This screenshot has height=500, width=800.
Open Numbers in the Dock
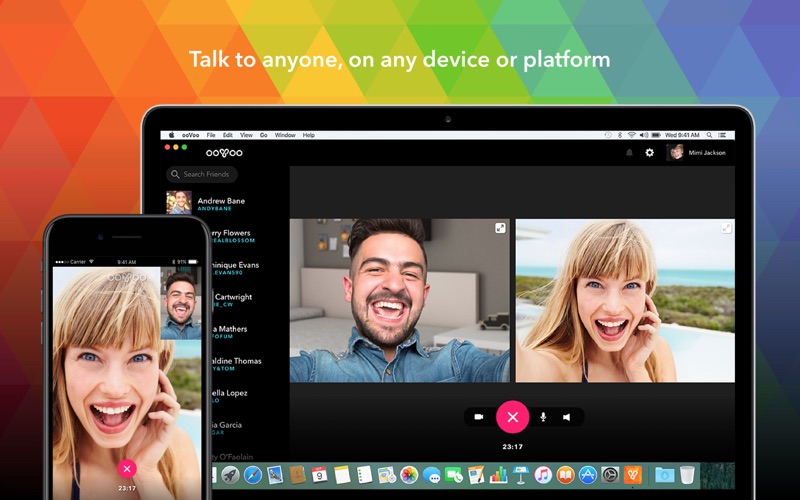pyautogui.click(x=498, y=475)
